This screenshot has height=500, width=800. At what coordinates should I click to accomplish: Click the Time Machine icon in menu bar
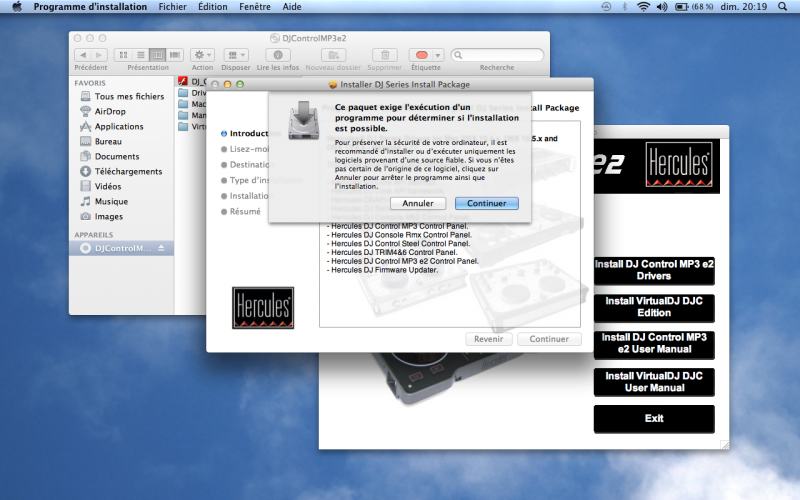pos(606,7)
